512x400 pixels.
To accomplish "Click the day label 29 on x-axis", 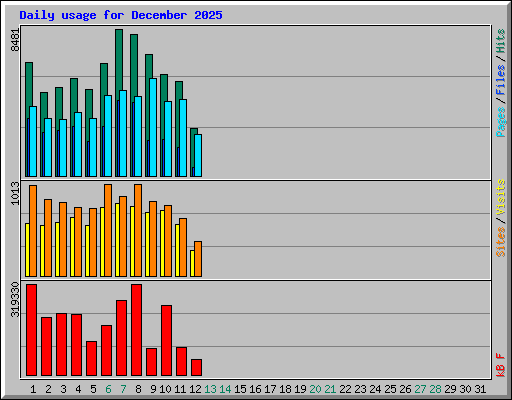I will pyautogui.click(x=450, y=389).
